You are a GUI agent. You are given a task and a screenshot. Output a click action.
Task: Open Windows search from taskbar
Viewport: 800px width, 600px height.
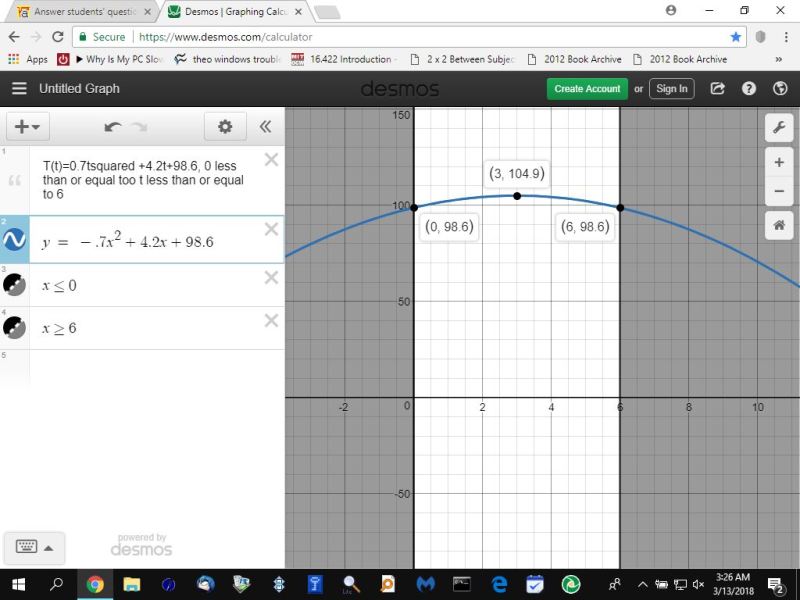pos(56,584)
